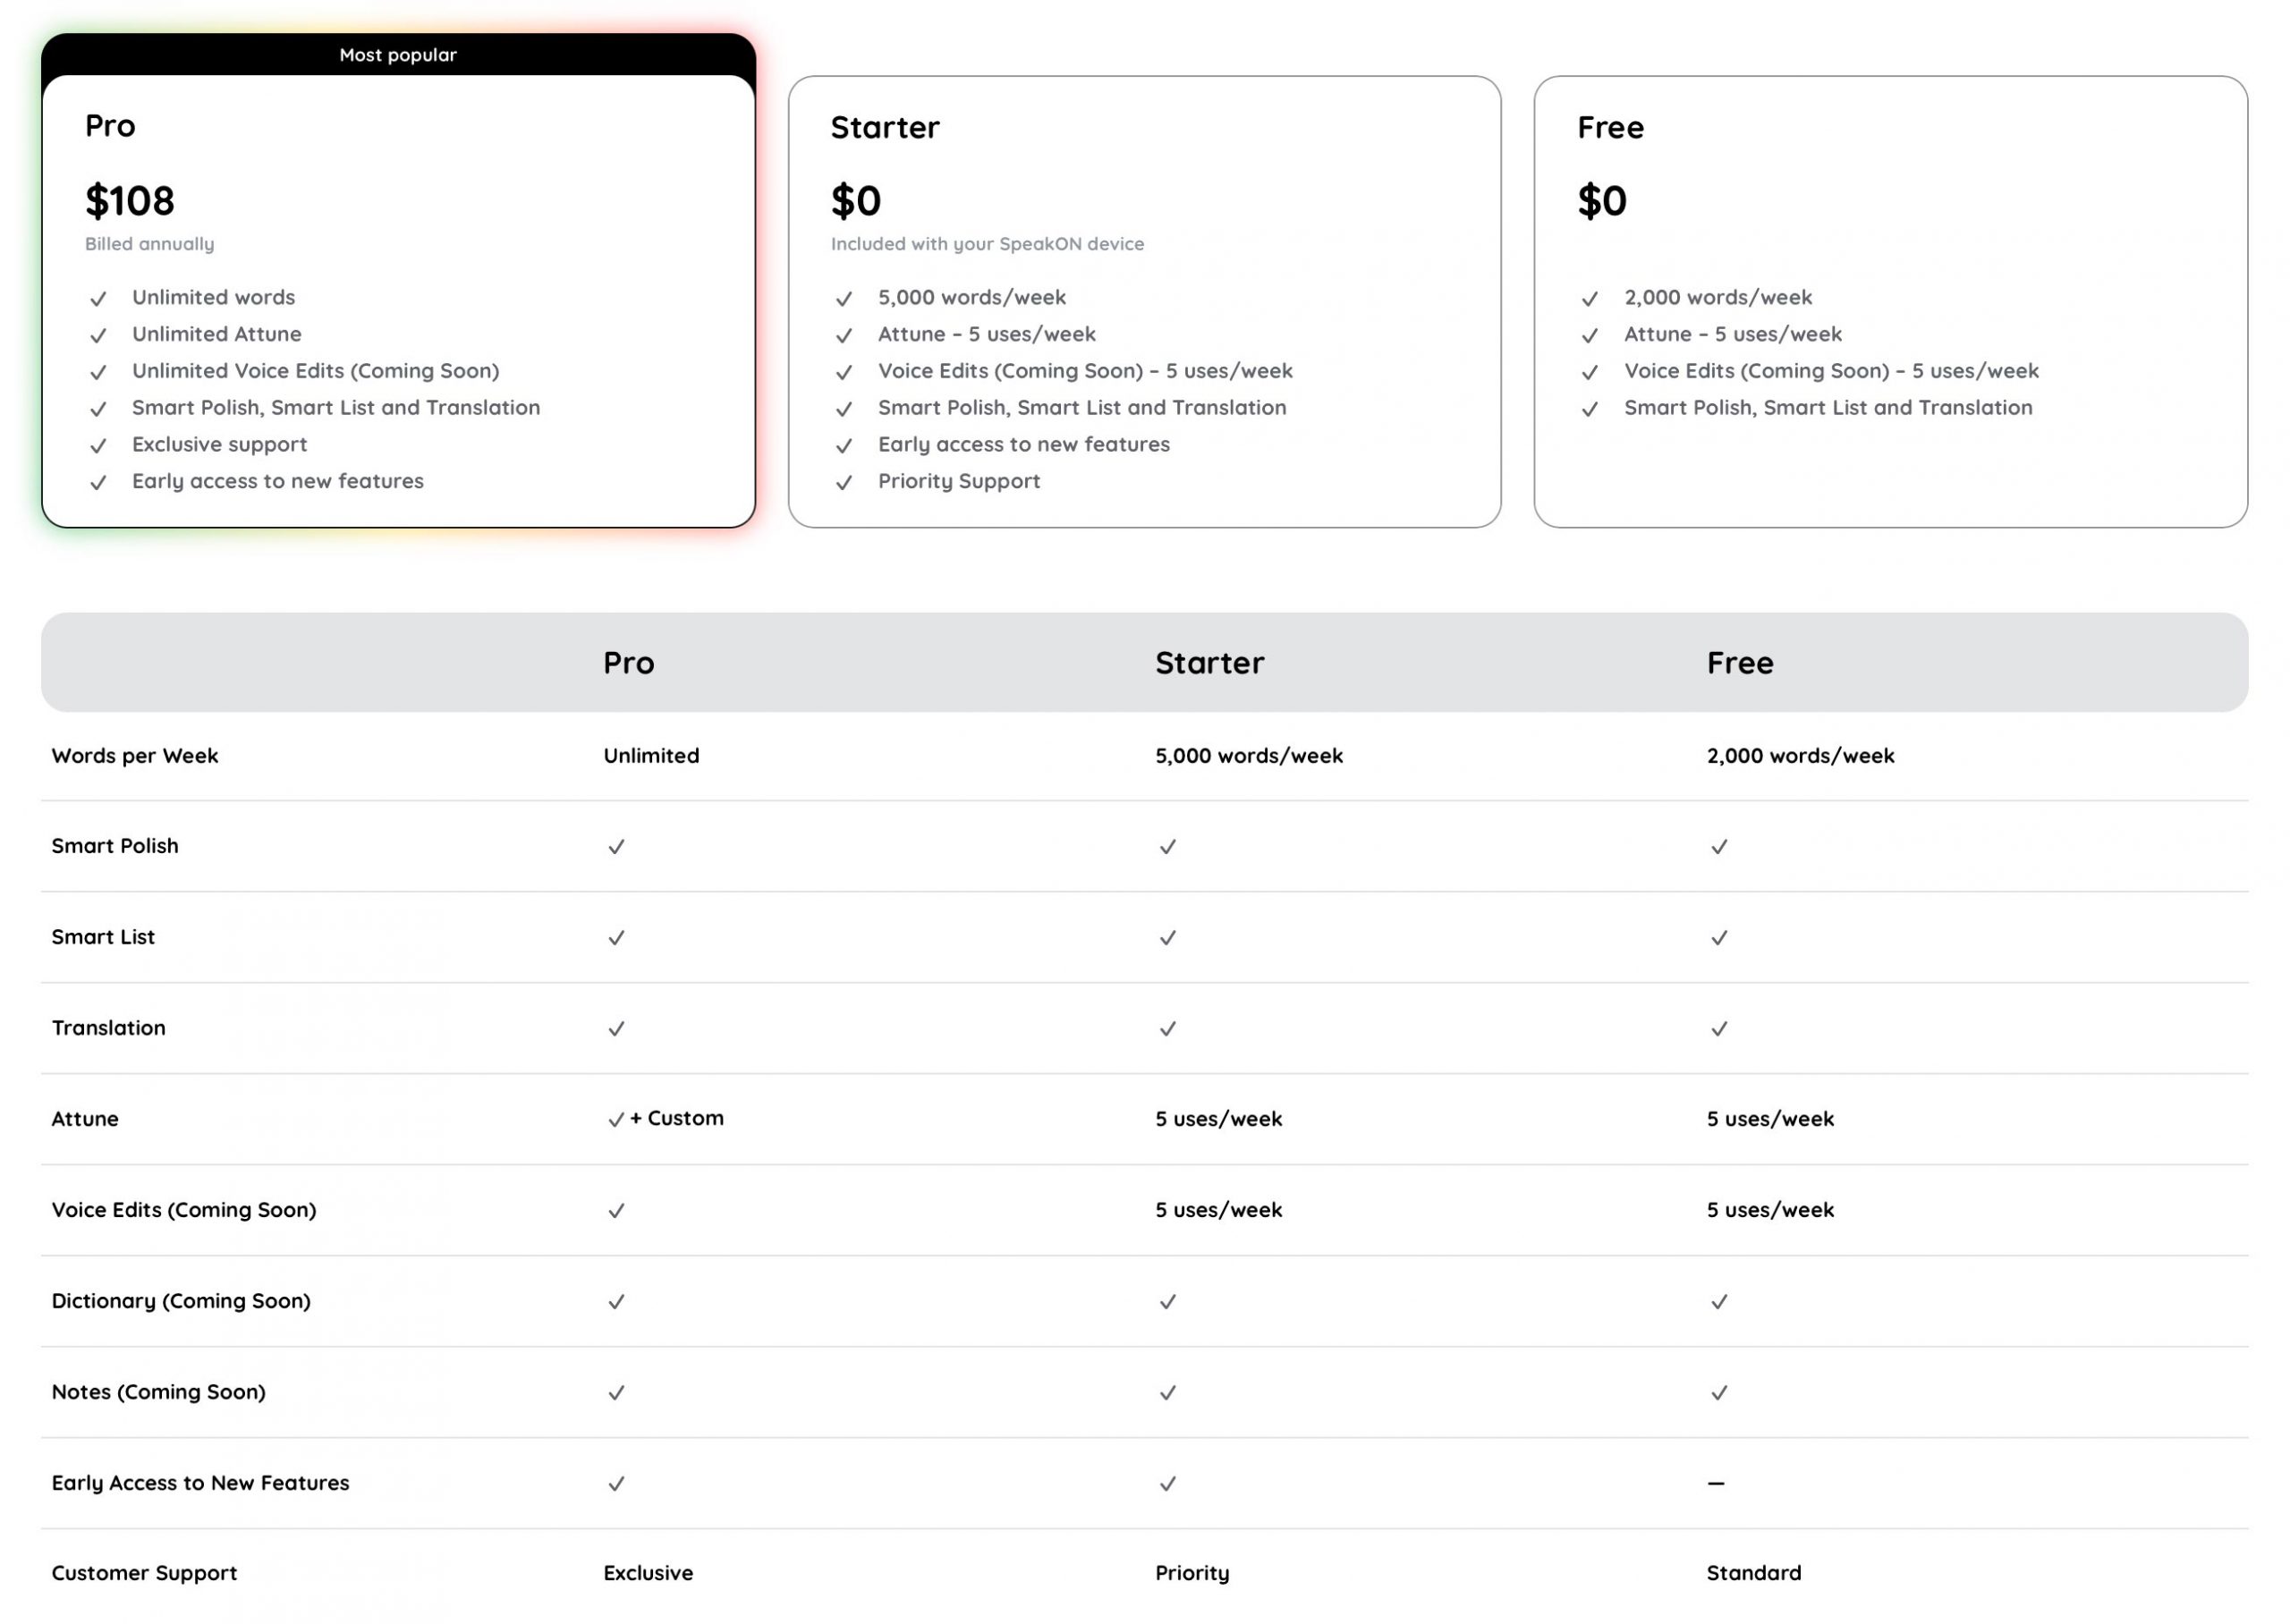
Task: Click Free checkmark in Notes (Coming Soon) row
Action: point(1719,1393)
